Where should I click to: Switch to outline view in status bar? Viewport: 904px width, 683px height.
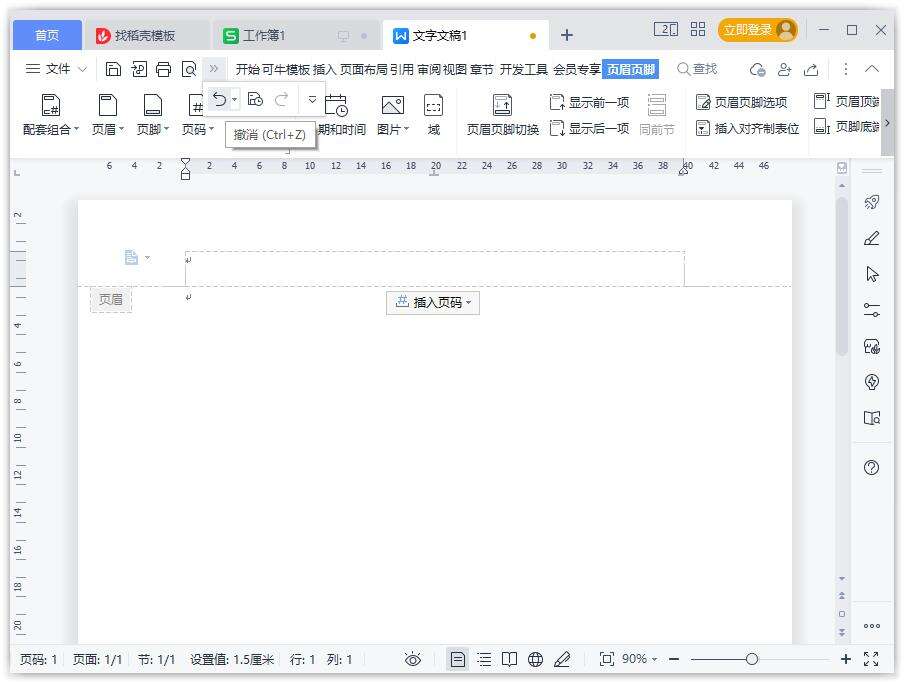click(484, 659)
